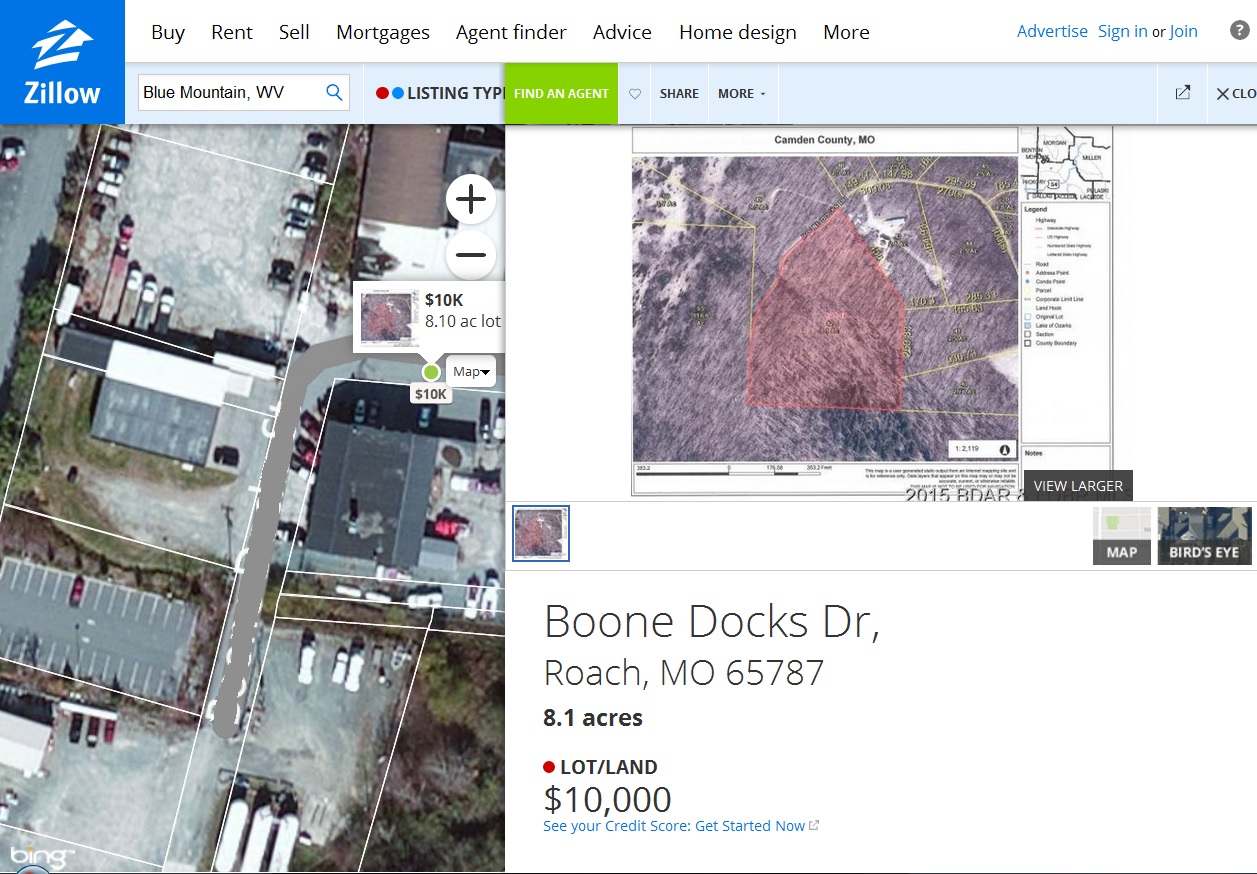
Task: Click the green $10K map marker
Action: [x=431, y=372]
